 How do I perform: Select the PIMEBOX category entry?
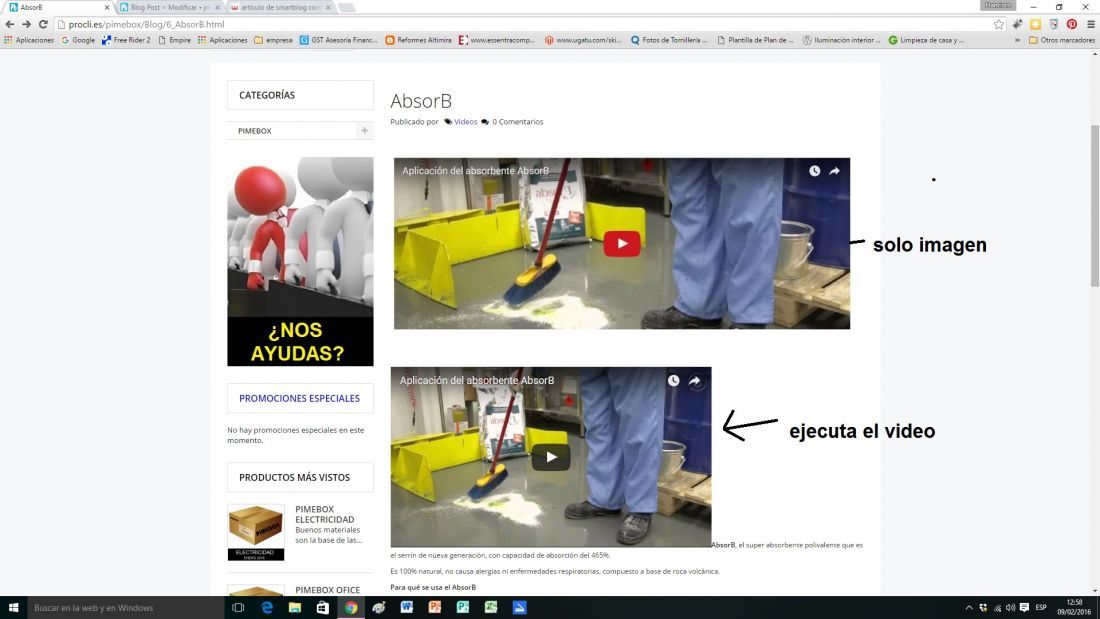[255, 131]
